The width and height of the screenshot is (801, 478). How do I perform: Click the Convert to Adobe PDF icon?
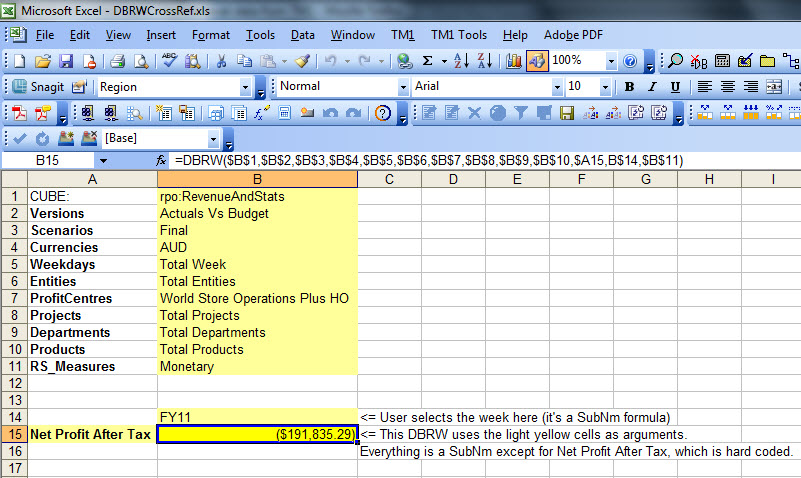[19, 112]
